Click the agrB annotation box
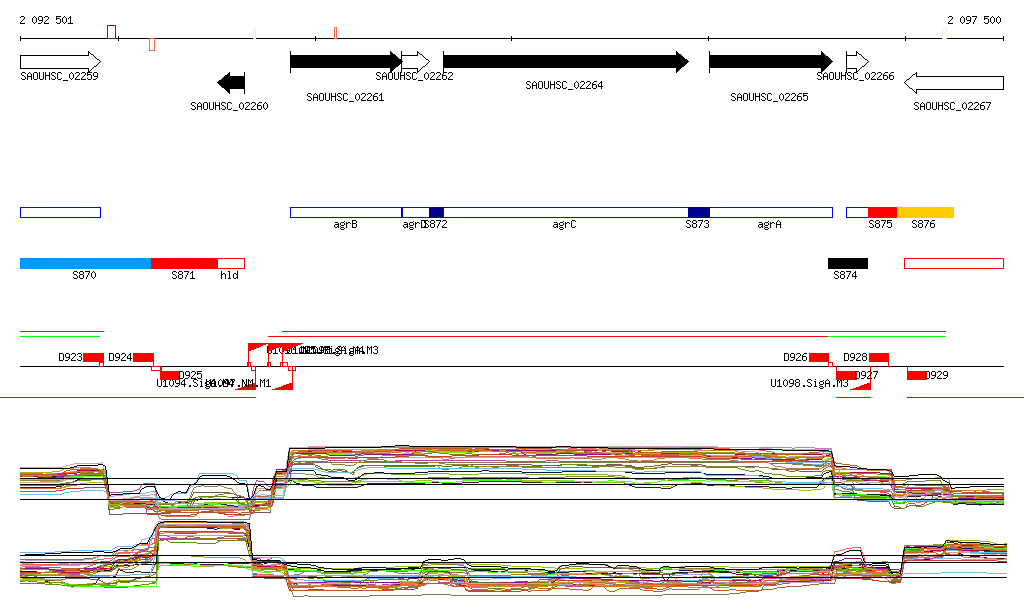 click(345, 212)
